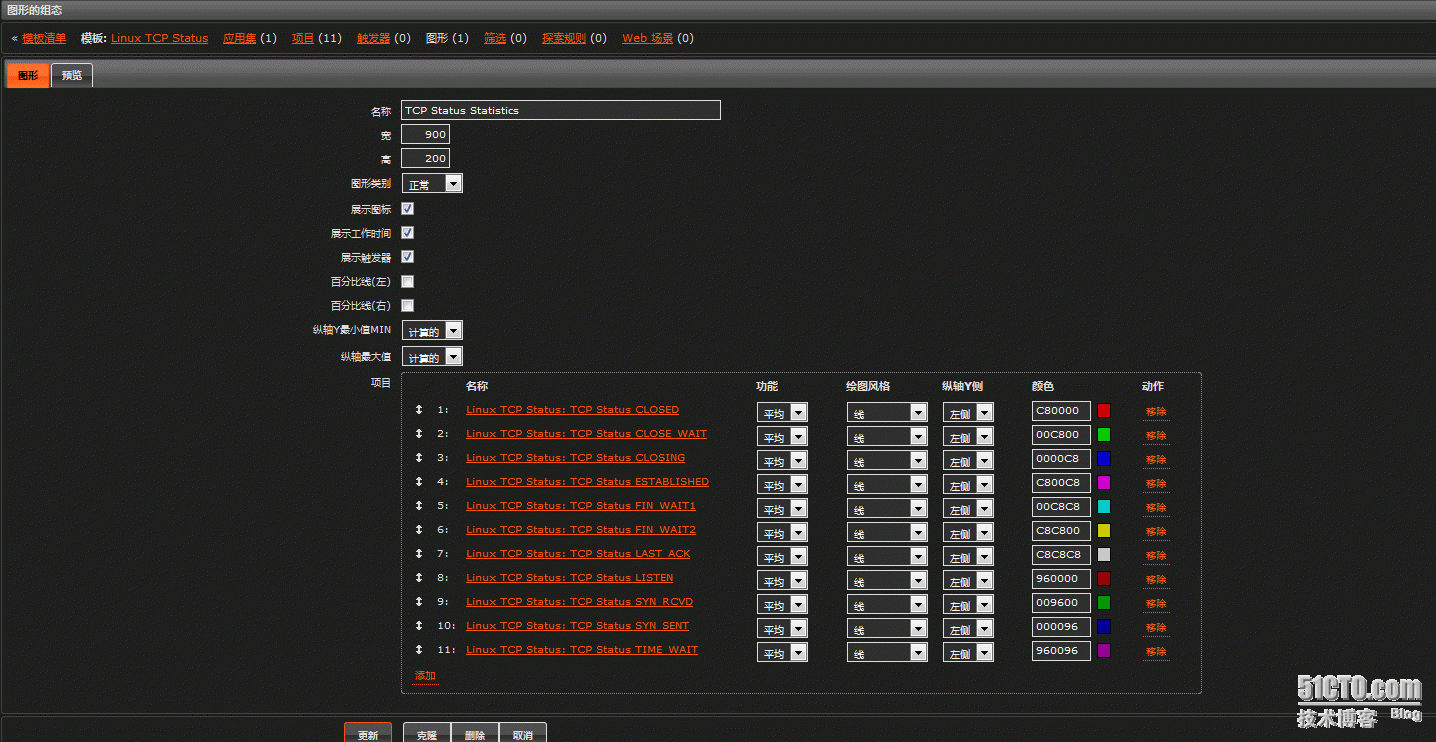Open the cyan 00C8C8 color swatch
1436x742 pixels.
pyautogui.click(x=1104, y=507)
